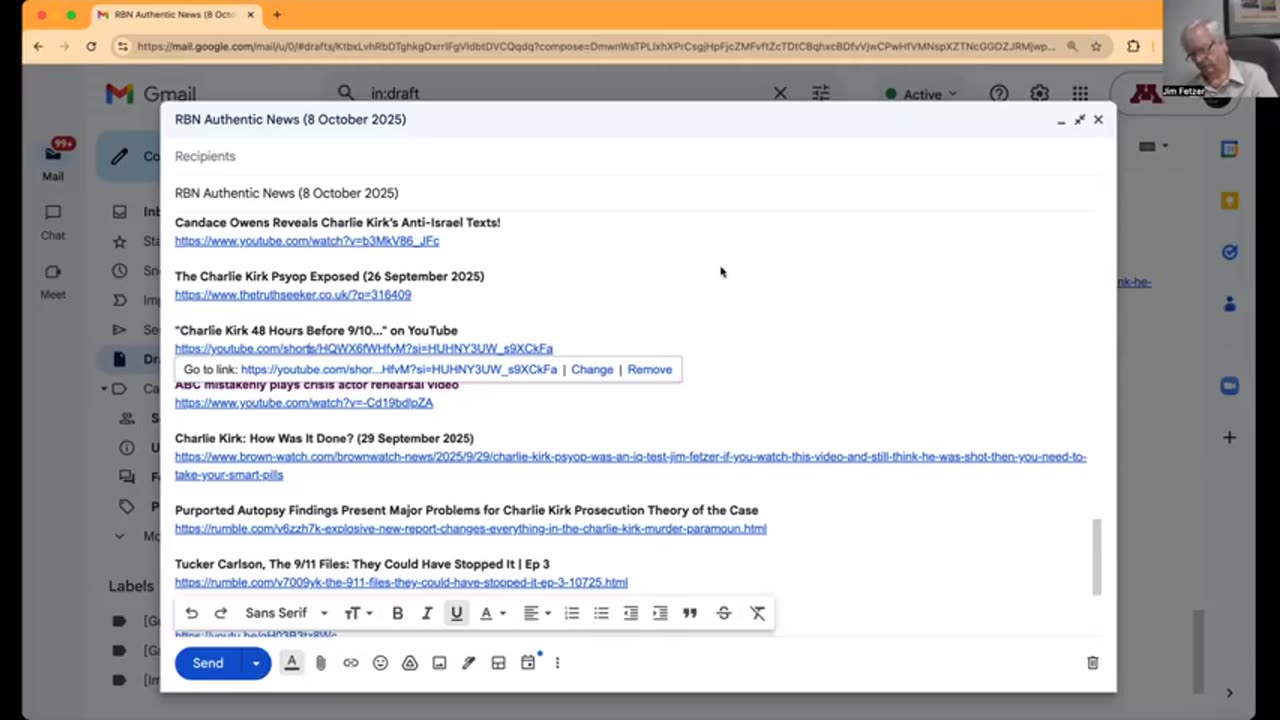1280x720 pixels.
Task: Open more options three-dot menu in compose
Action: tap(557, 663)
